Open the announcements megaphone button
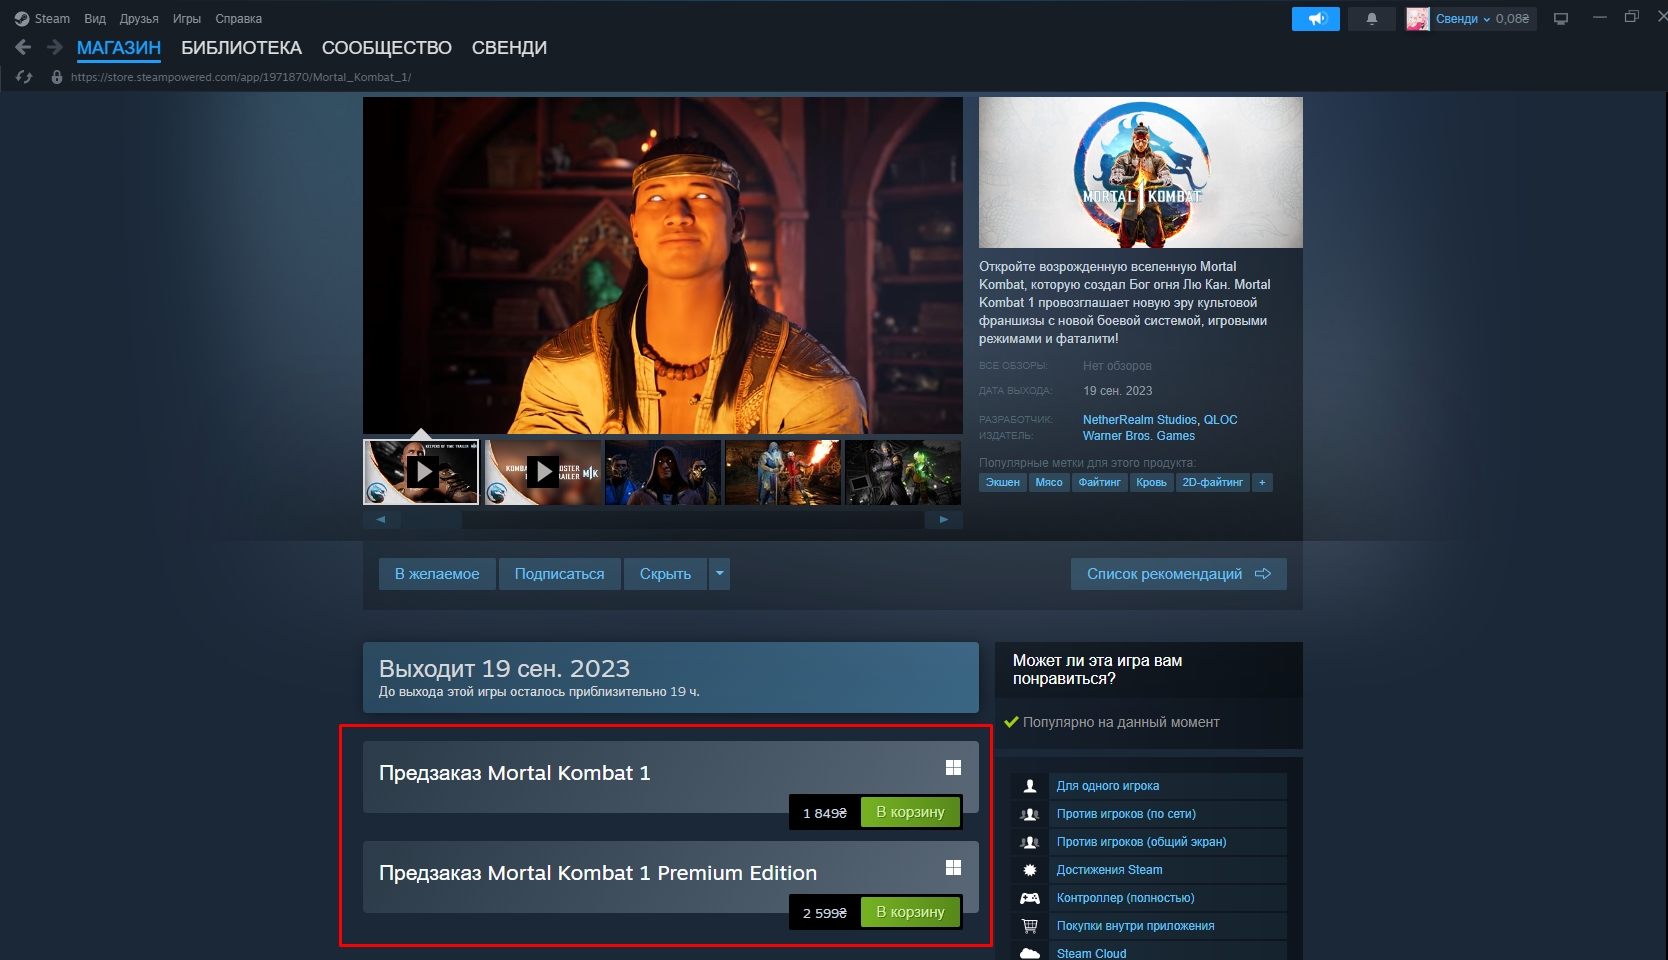This screenshot has width=1668, height=960. click(x=1316, y=19)
